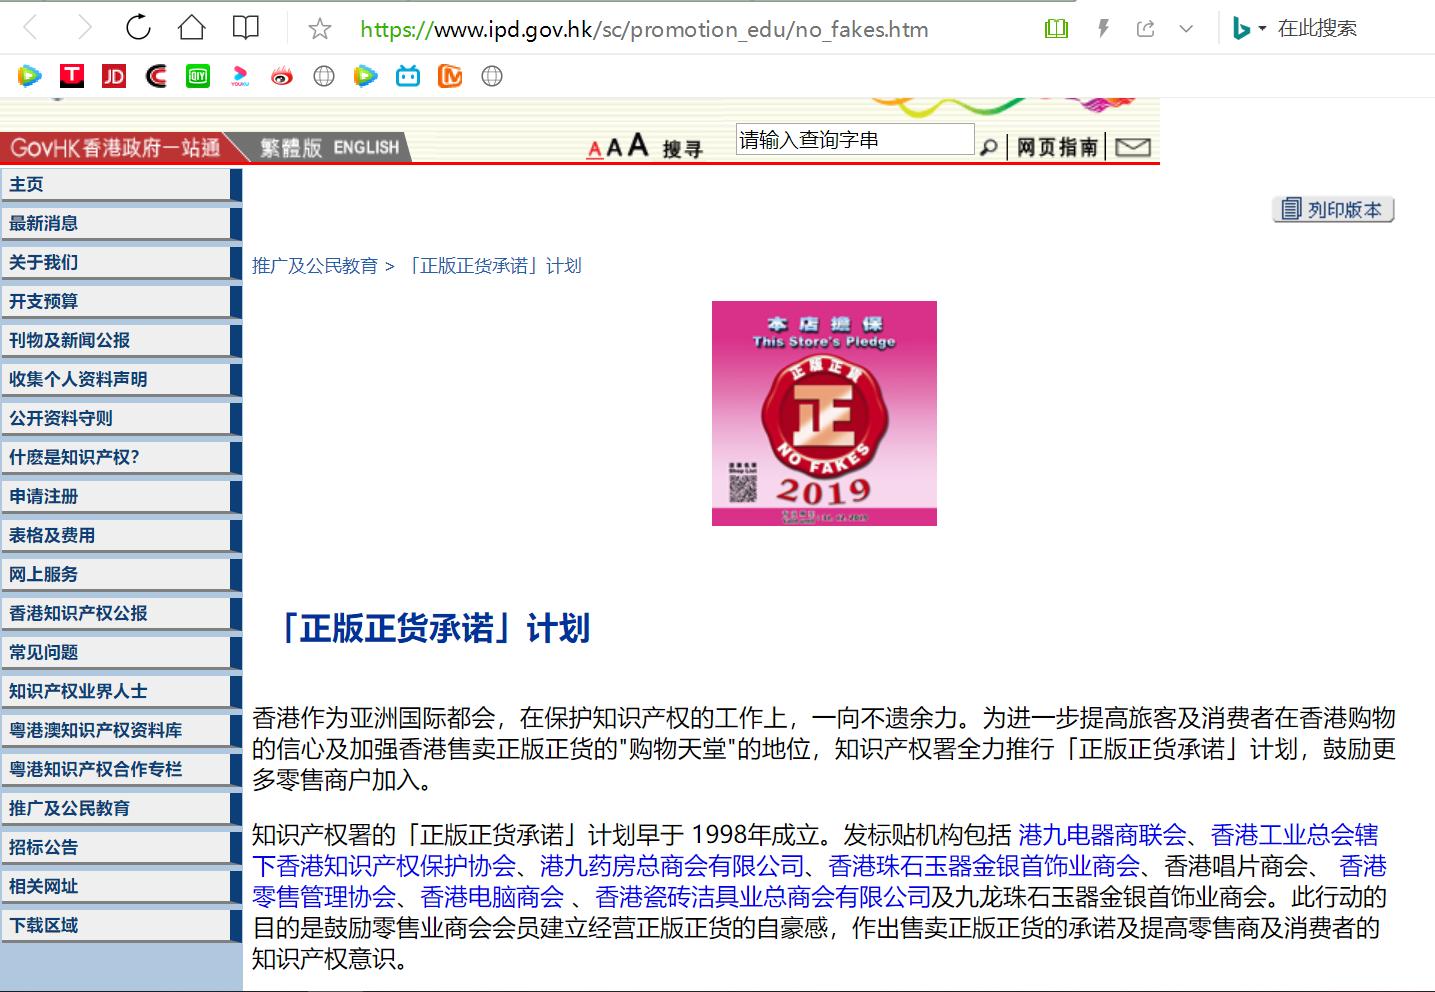Open the Mango TV bookmark
1435x992 pixels.
coord(449,76)
